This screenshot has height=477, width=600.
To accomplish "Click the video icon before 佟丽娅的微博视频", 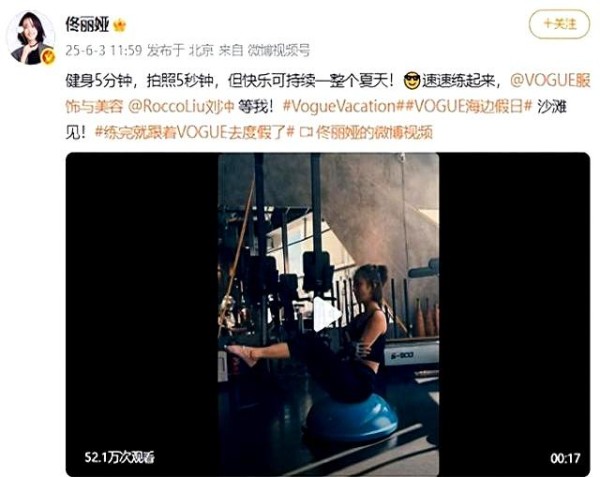I will tap(307, 132).
